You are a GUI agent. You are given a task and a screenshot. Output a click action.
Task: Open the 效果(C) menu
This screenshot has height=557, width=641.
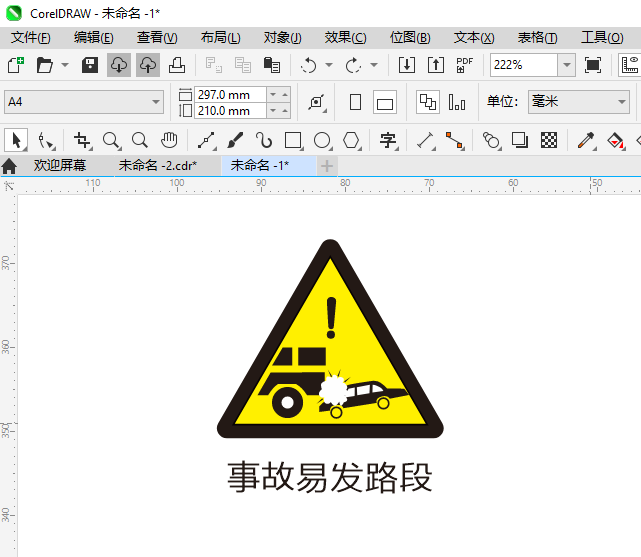[345, 38]
